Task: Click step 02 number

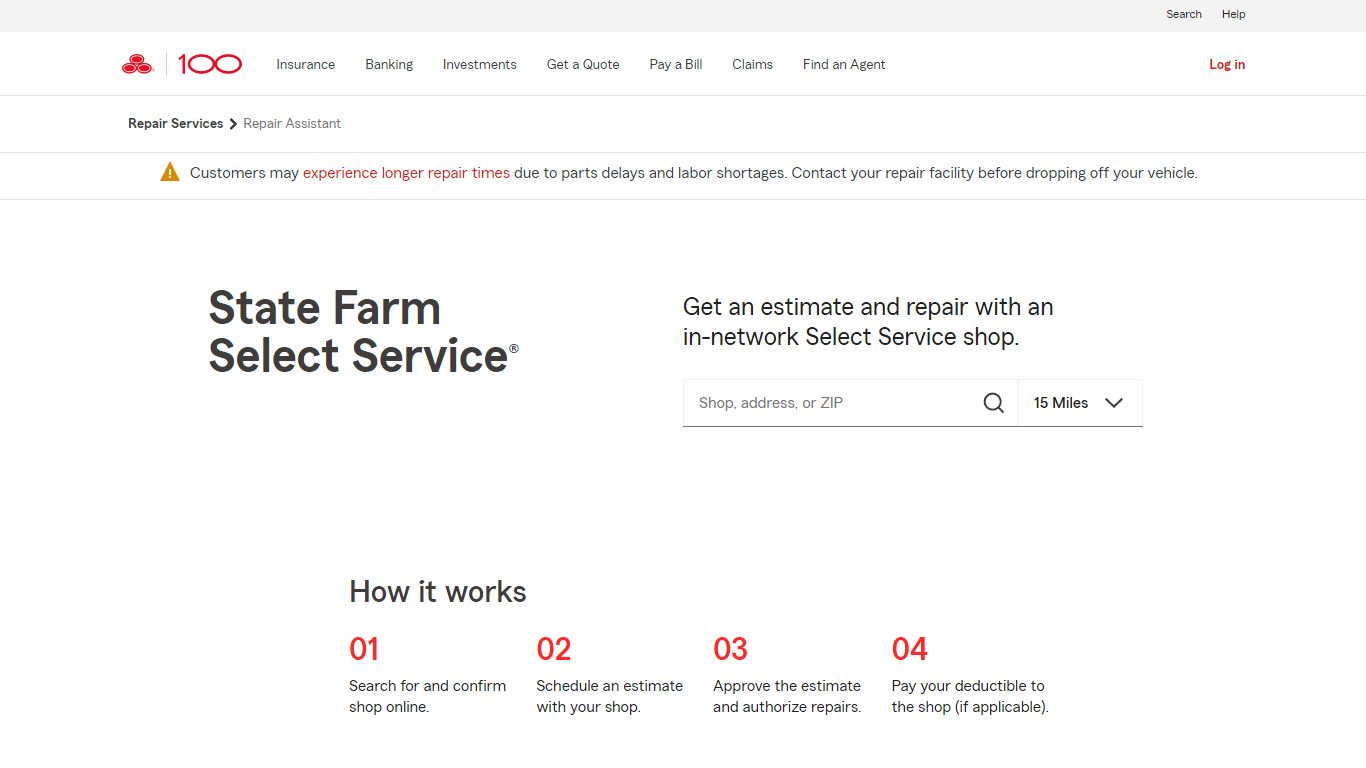Action: [554, 649]
